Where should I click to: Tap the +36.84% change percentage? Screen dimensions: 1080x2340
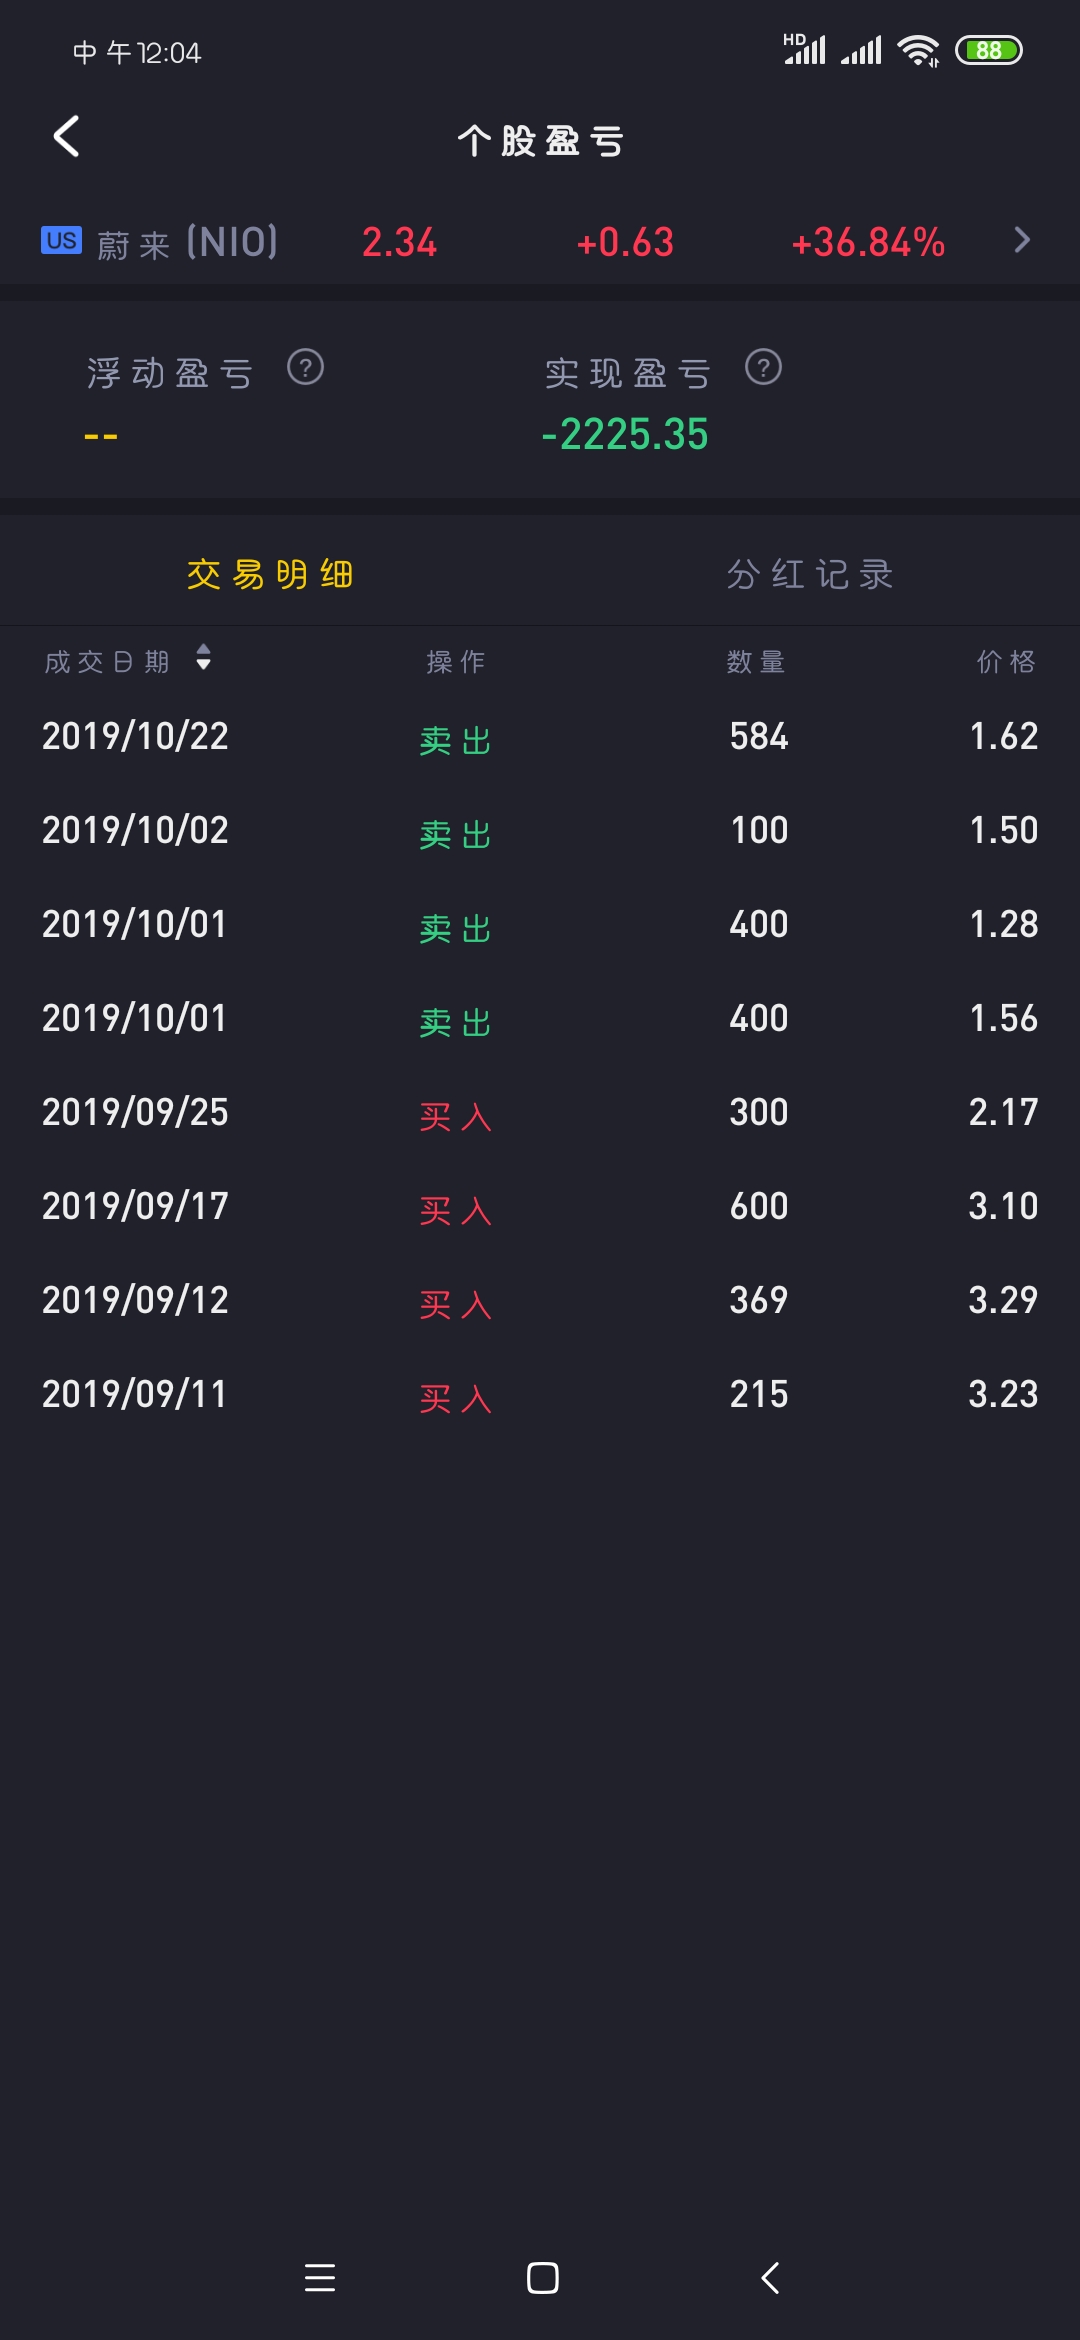coord(868,242)
